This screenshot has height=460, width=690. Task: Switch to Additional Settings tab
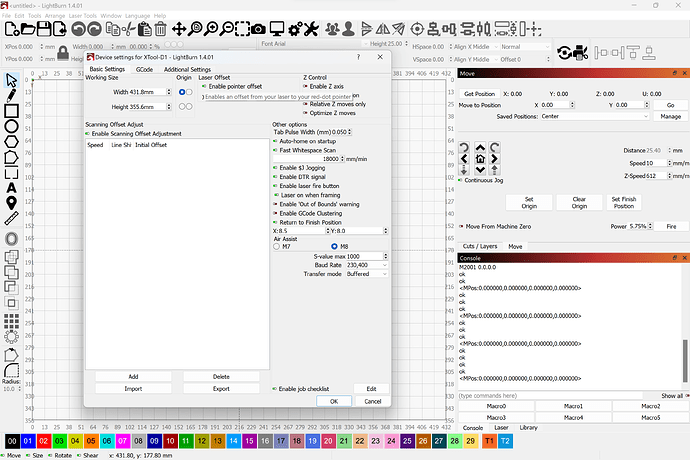(x=187, y=69)
